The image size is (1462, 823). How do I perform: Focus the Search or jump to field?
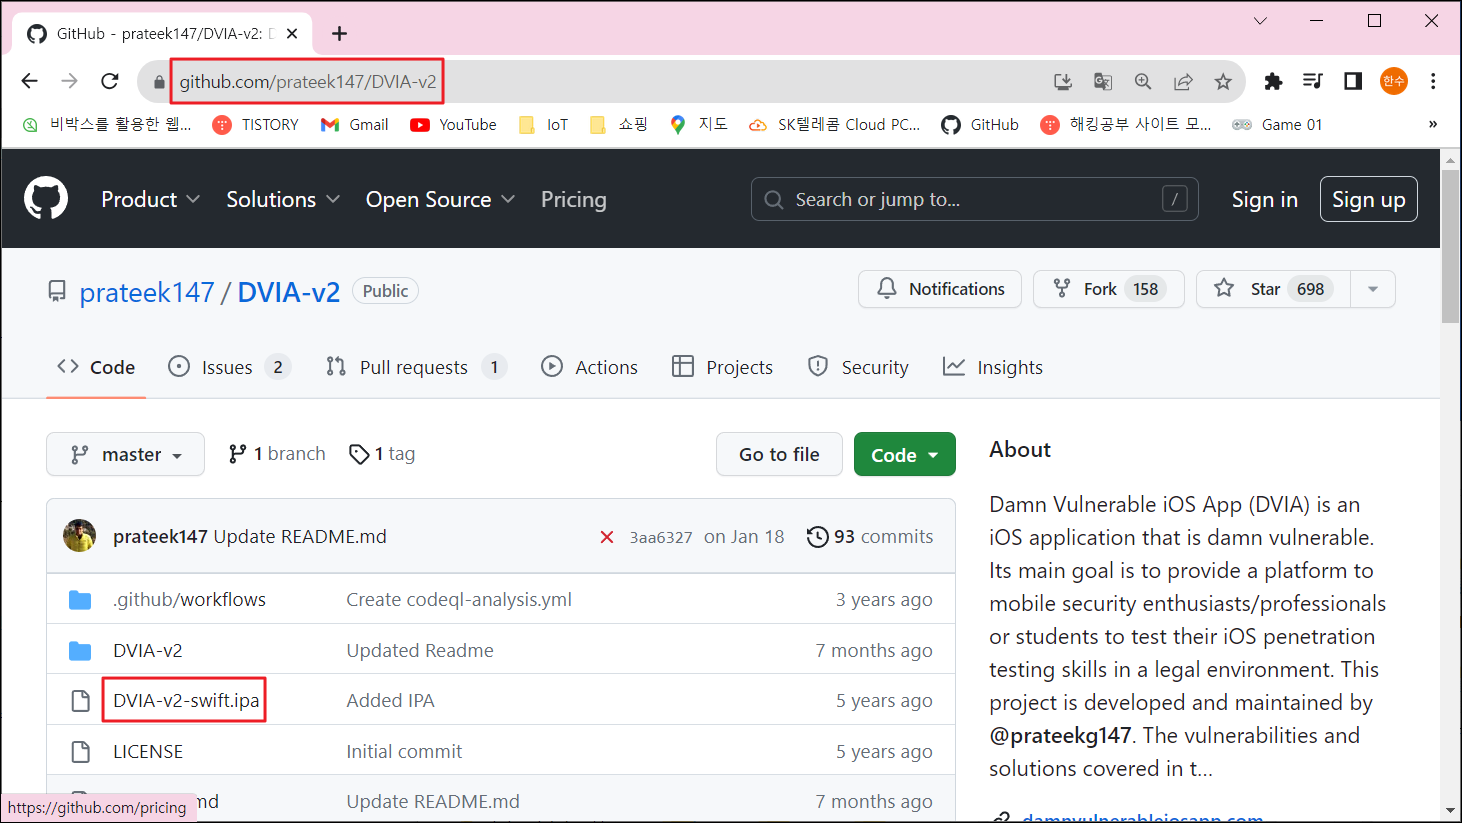click(975, 199)
